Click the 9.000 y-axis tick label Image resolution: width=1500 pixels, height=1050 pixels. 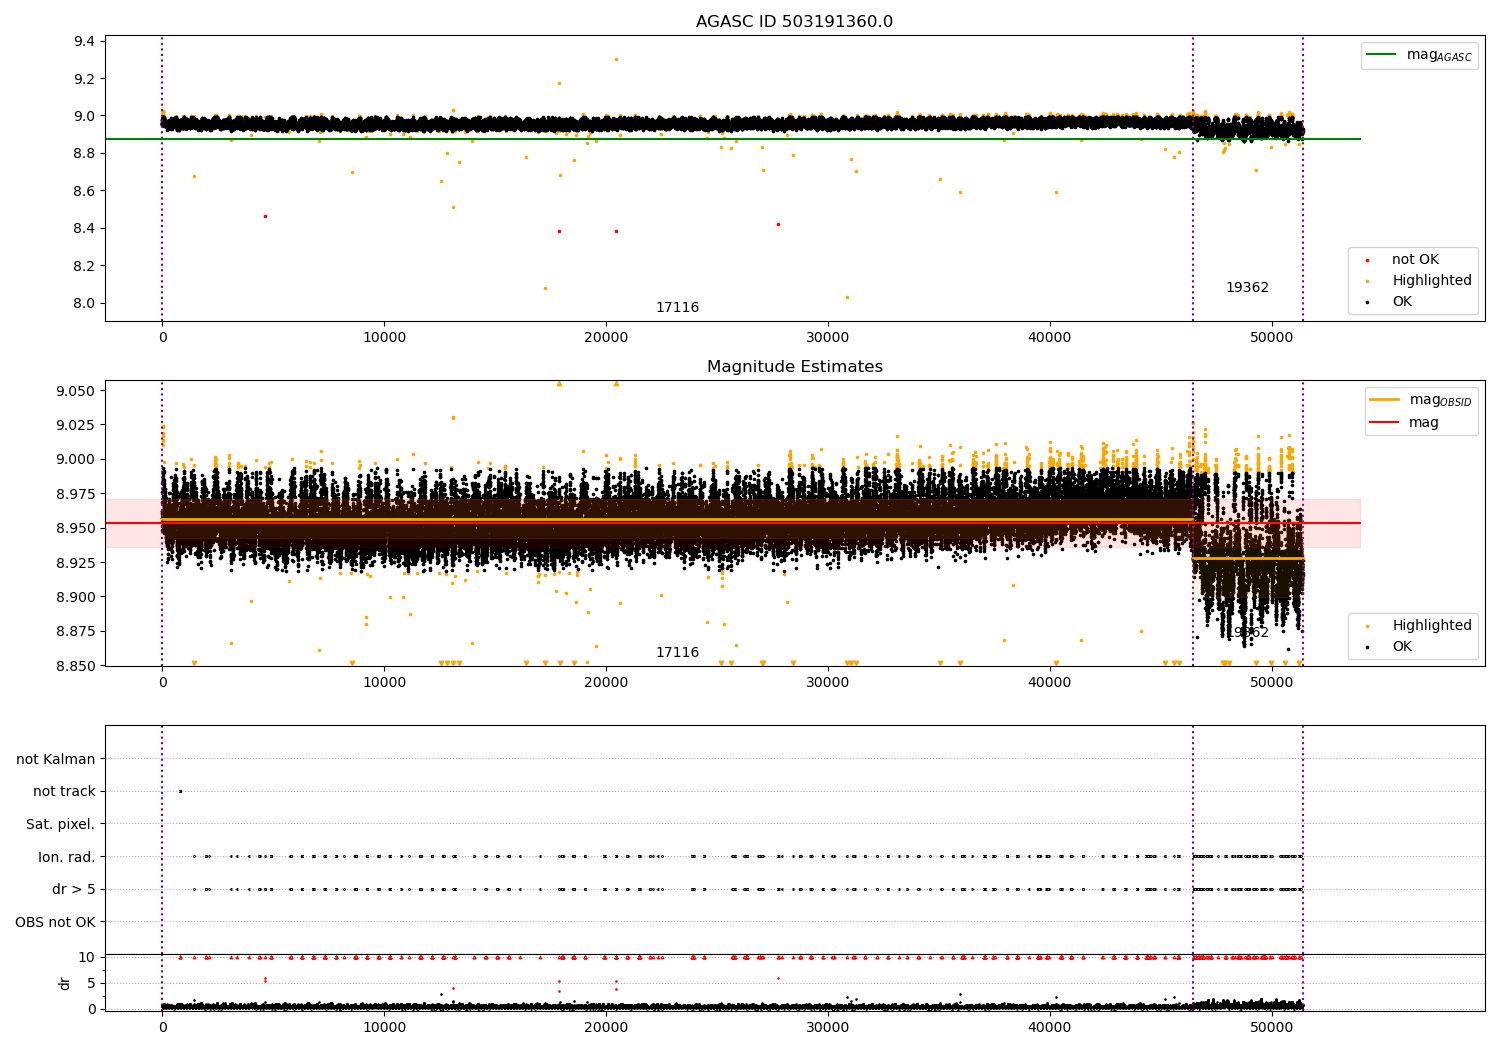[x=75, y=460]
